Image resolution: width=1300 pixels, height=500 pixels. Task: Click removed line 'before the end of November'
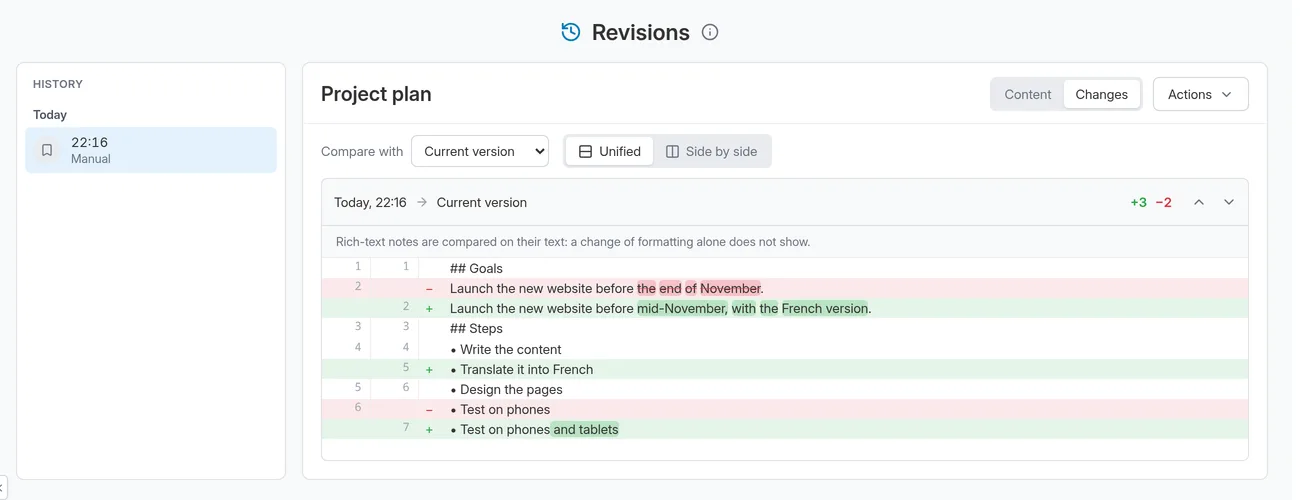pyautogui.click(x=785, y=288)
